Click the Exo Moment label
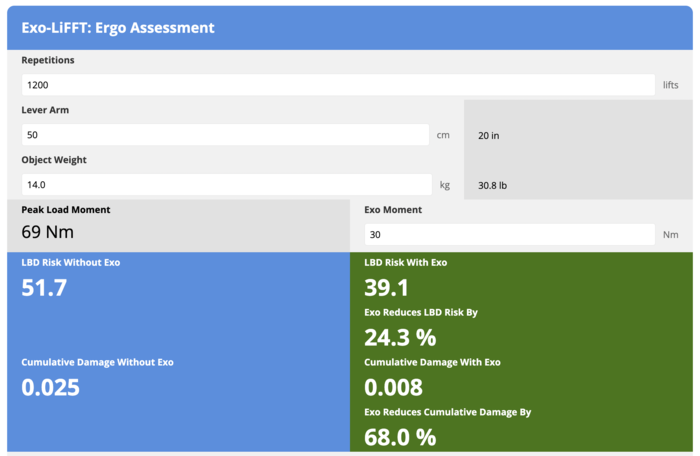700x456 pixels. [393, 210]
